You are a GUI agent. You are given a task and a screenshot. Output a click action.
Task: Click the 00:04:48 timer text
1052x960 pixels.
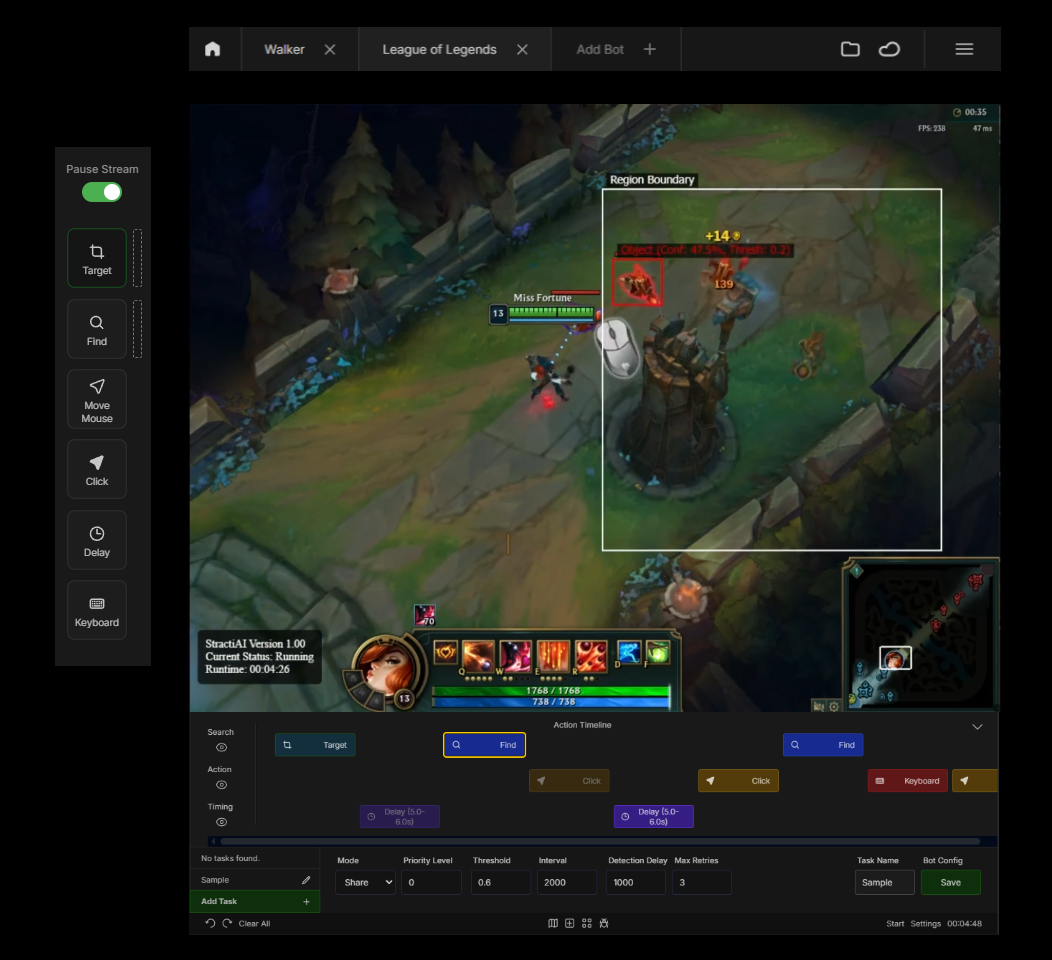pos(964,924)
